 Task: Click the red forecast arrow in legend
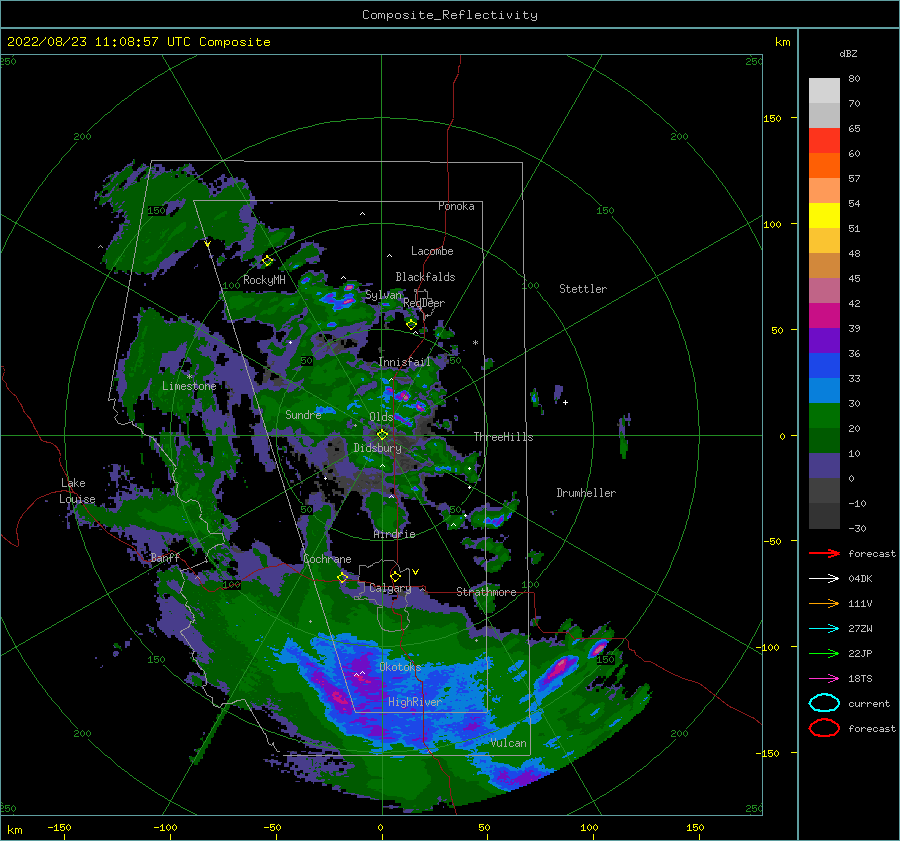[x=824, y=553]
